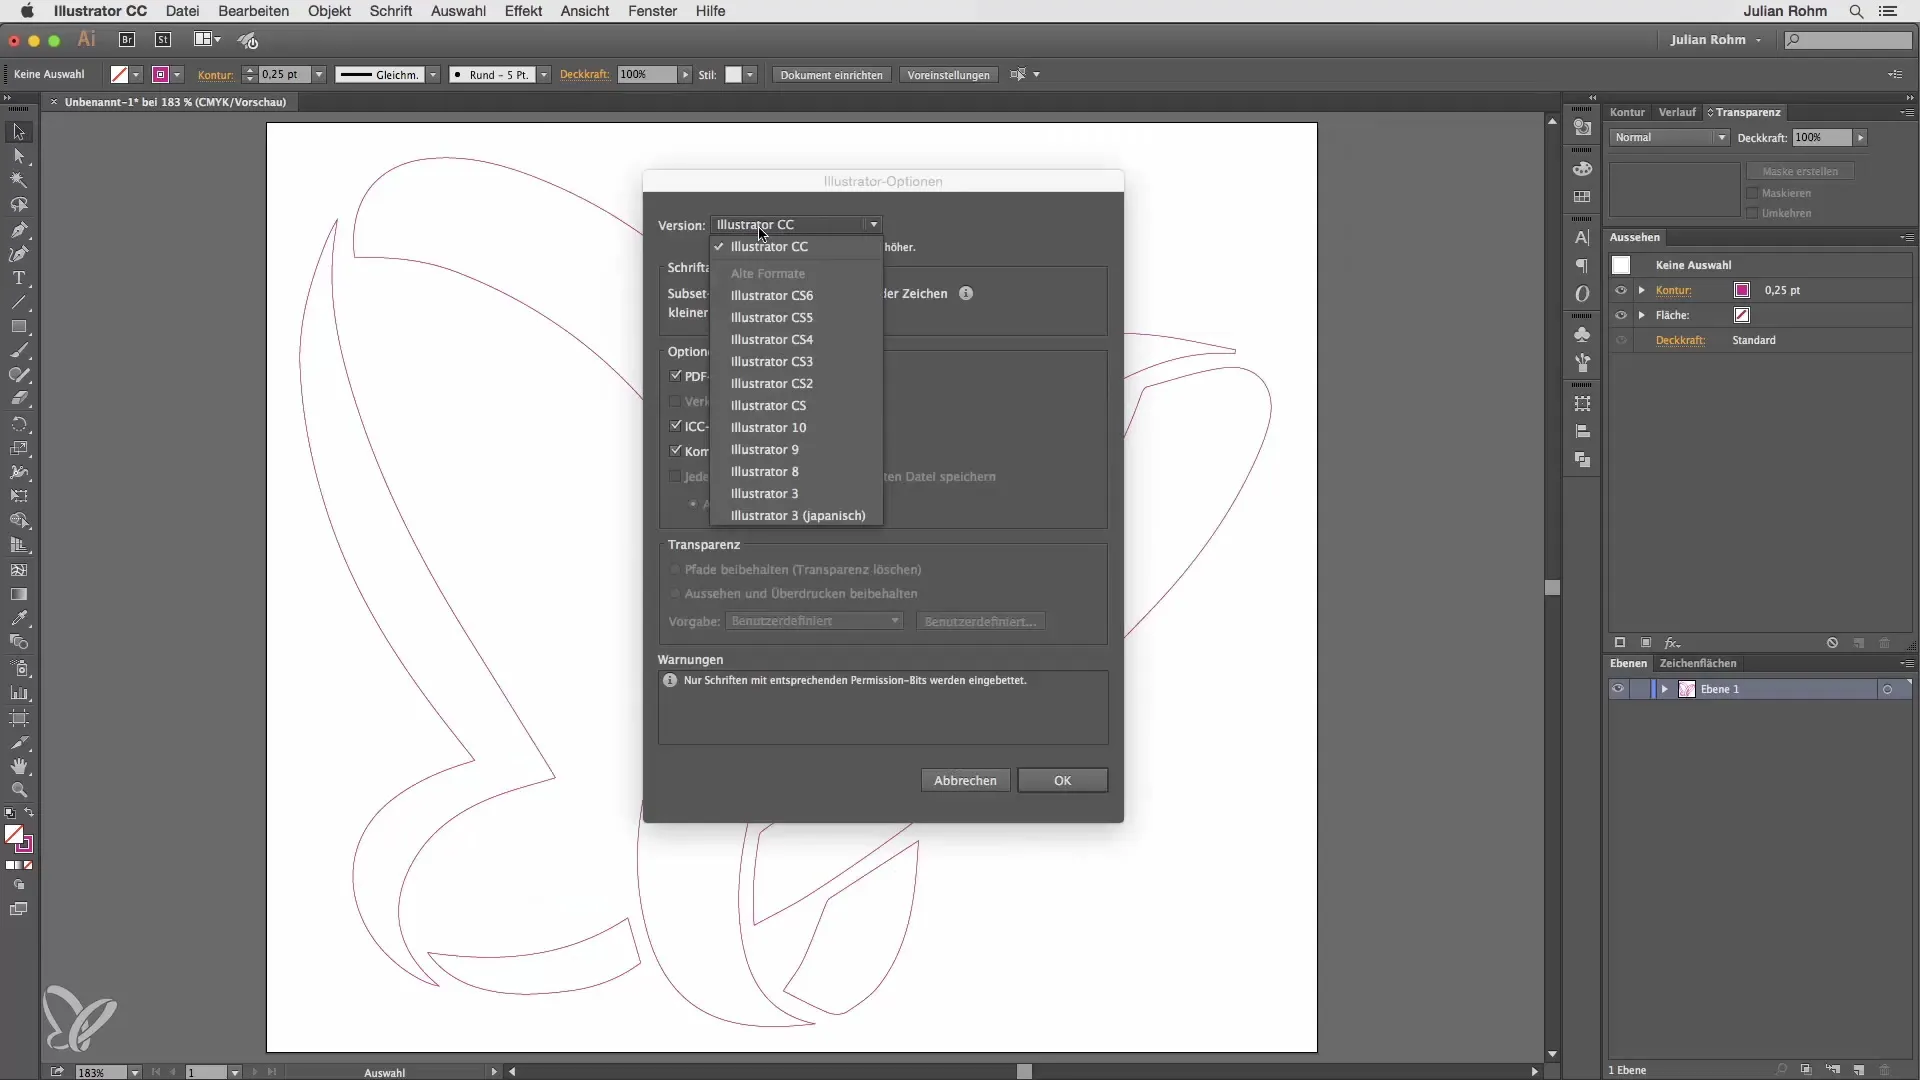Select the Lasso tool

[19, 205]
